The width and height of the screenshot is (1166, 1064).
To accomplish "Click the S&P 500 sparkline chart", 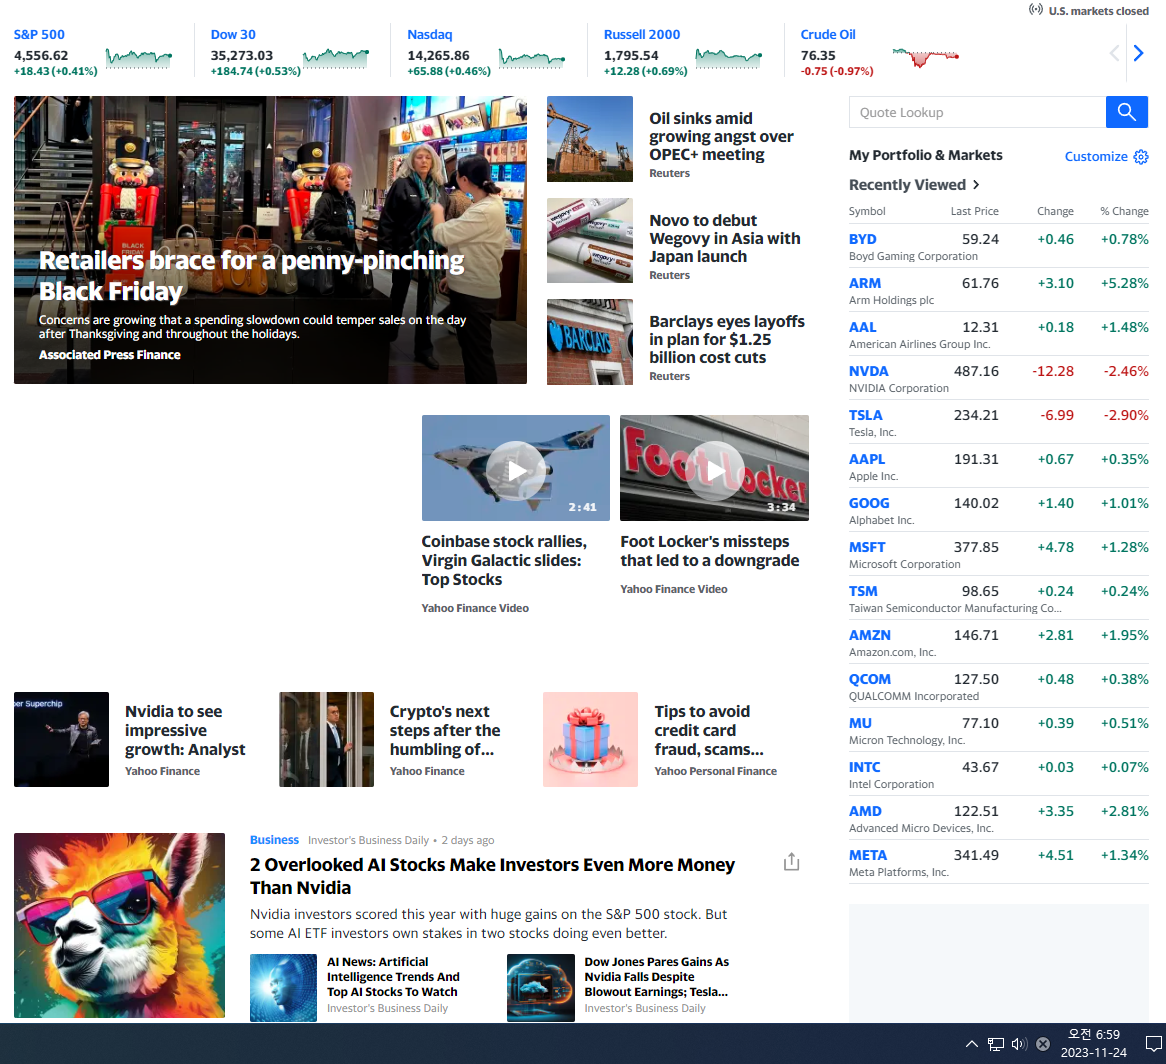I will pyautogui.click(x=139, y=58).
